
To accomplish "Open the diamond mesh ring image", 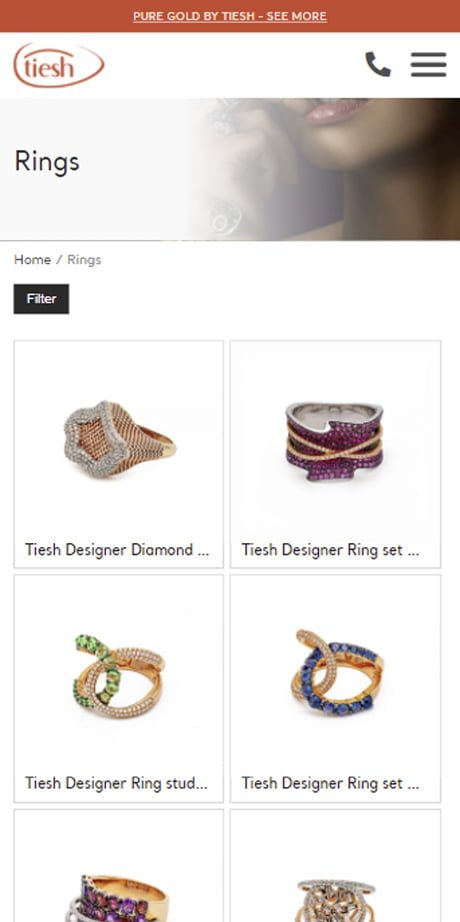I will (119, 439).
